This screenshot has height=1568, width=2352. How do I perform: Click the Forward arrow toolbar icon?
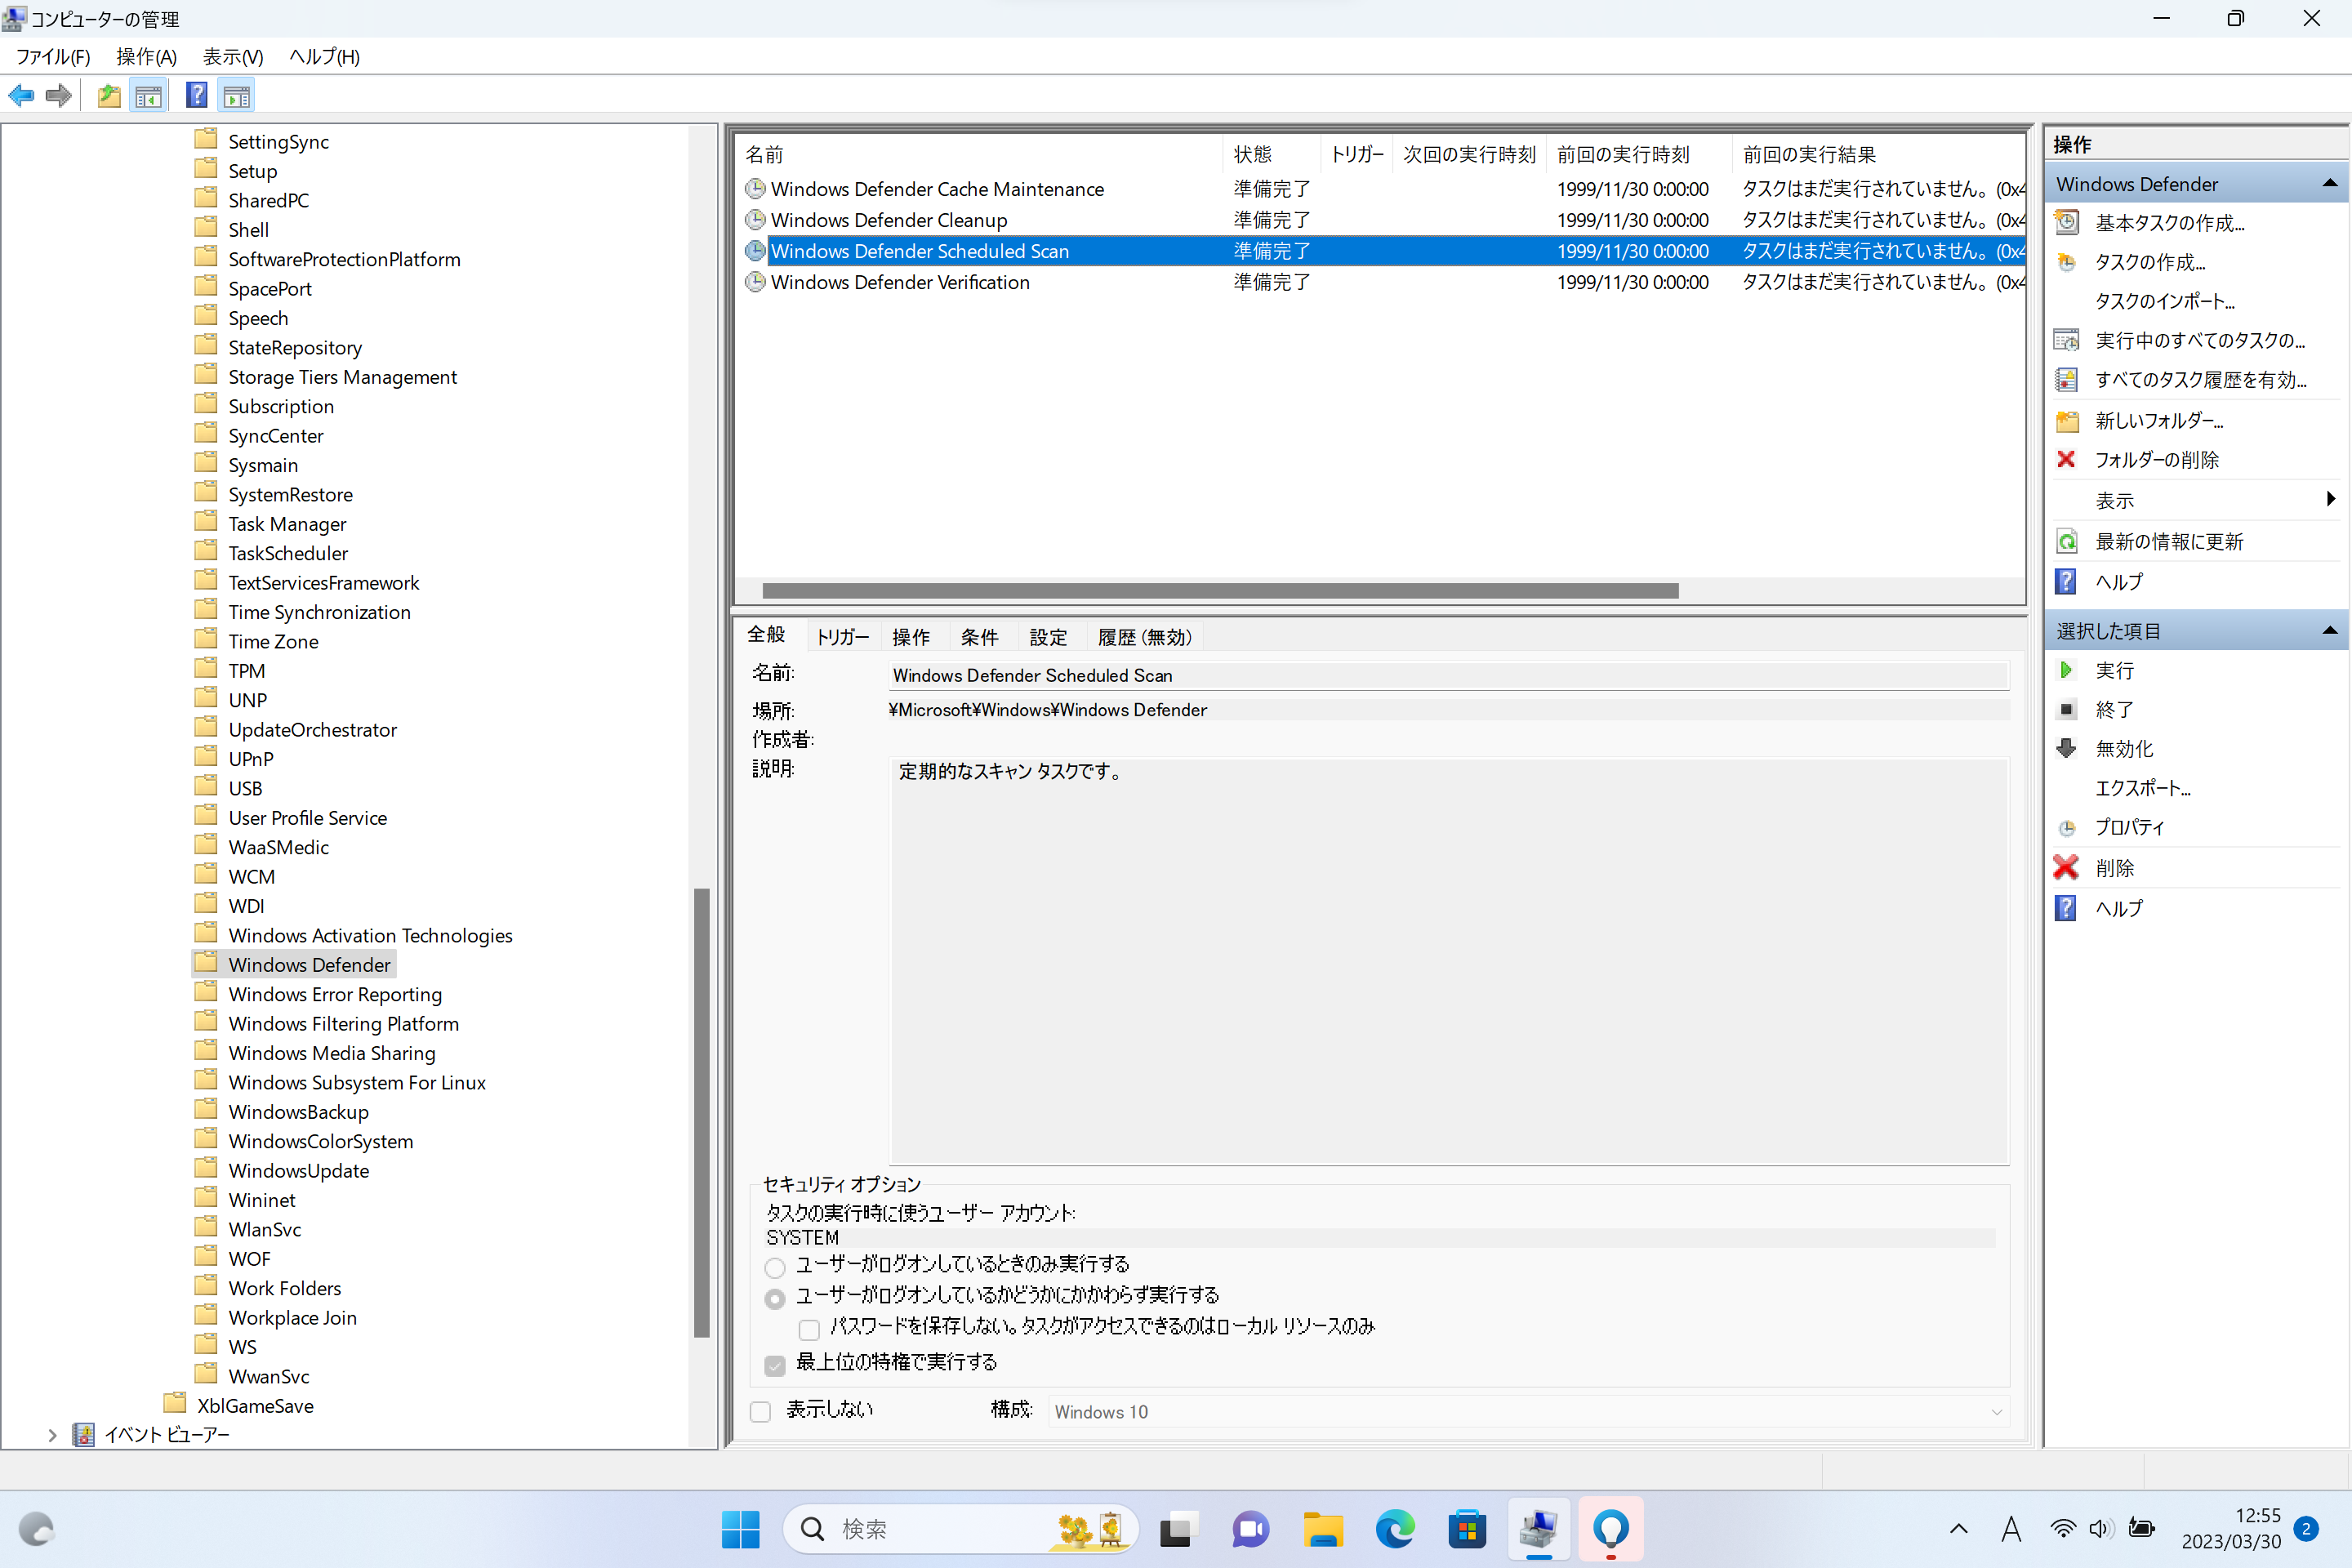59,96
